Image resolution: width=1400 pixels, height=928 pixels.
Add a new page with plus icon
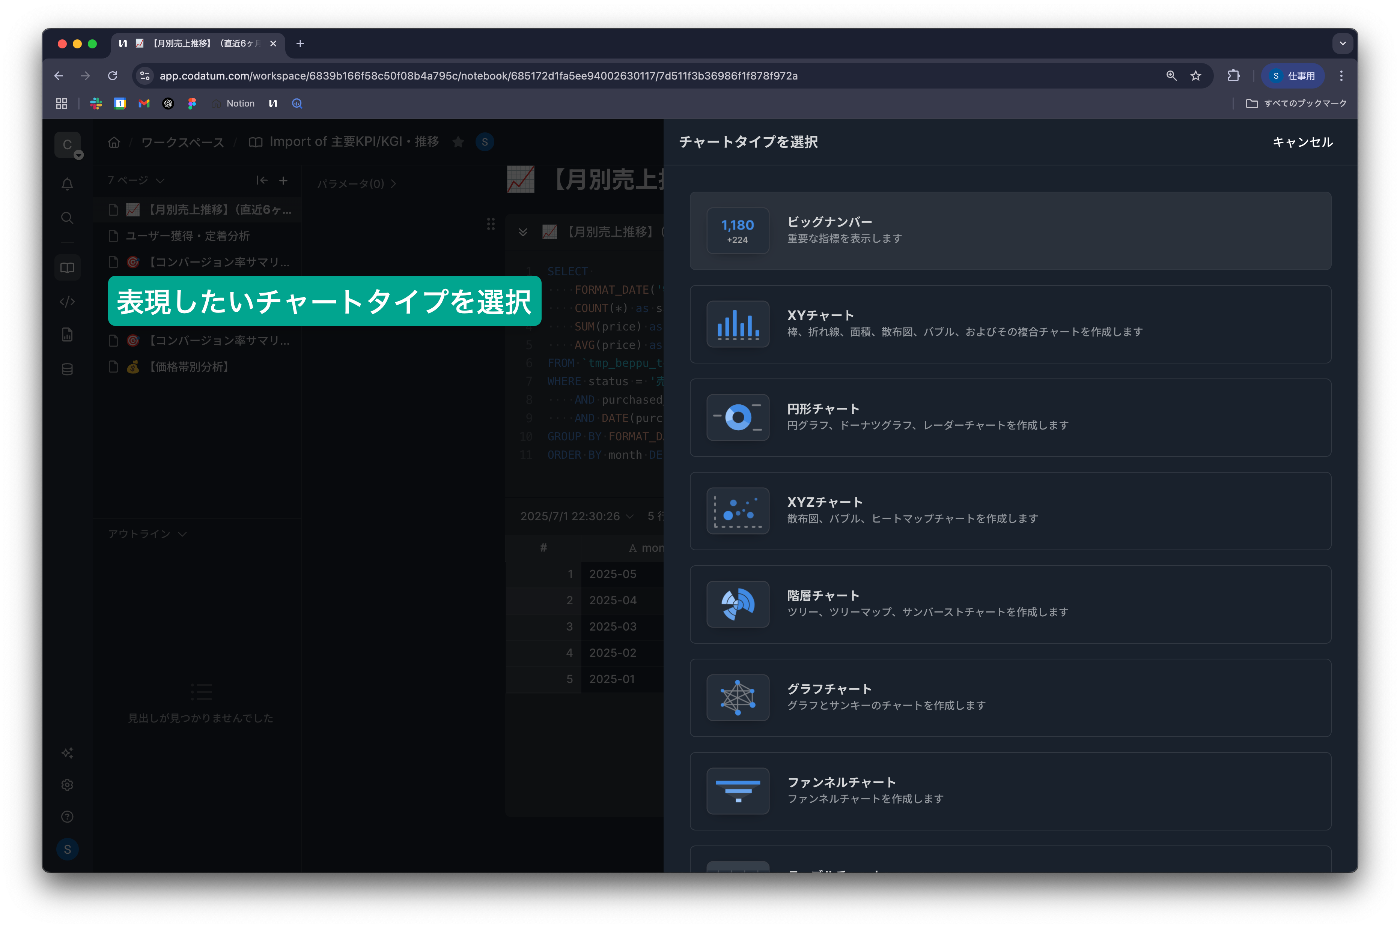(283, 180)
